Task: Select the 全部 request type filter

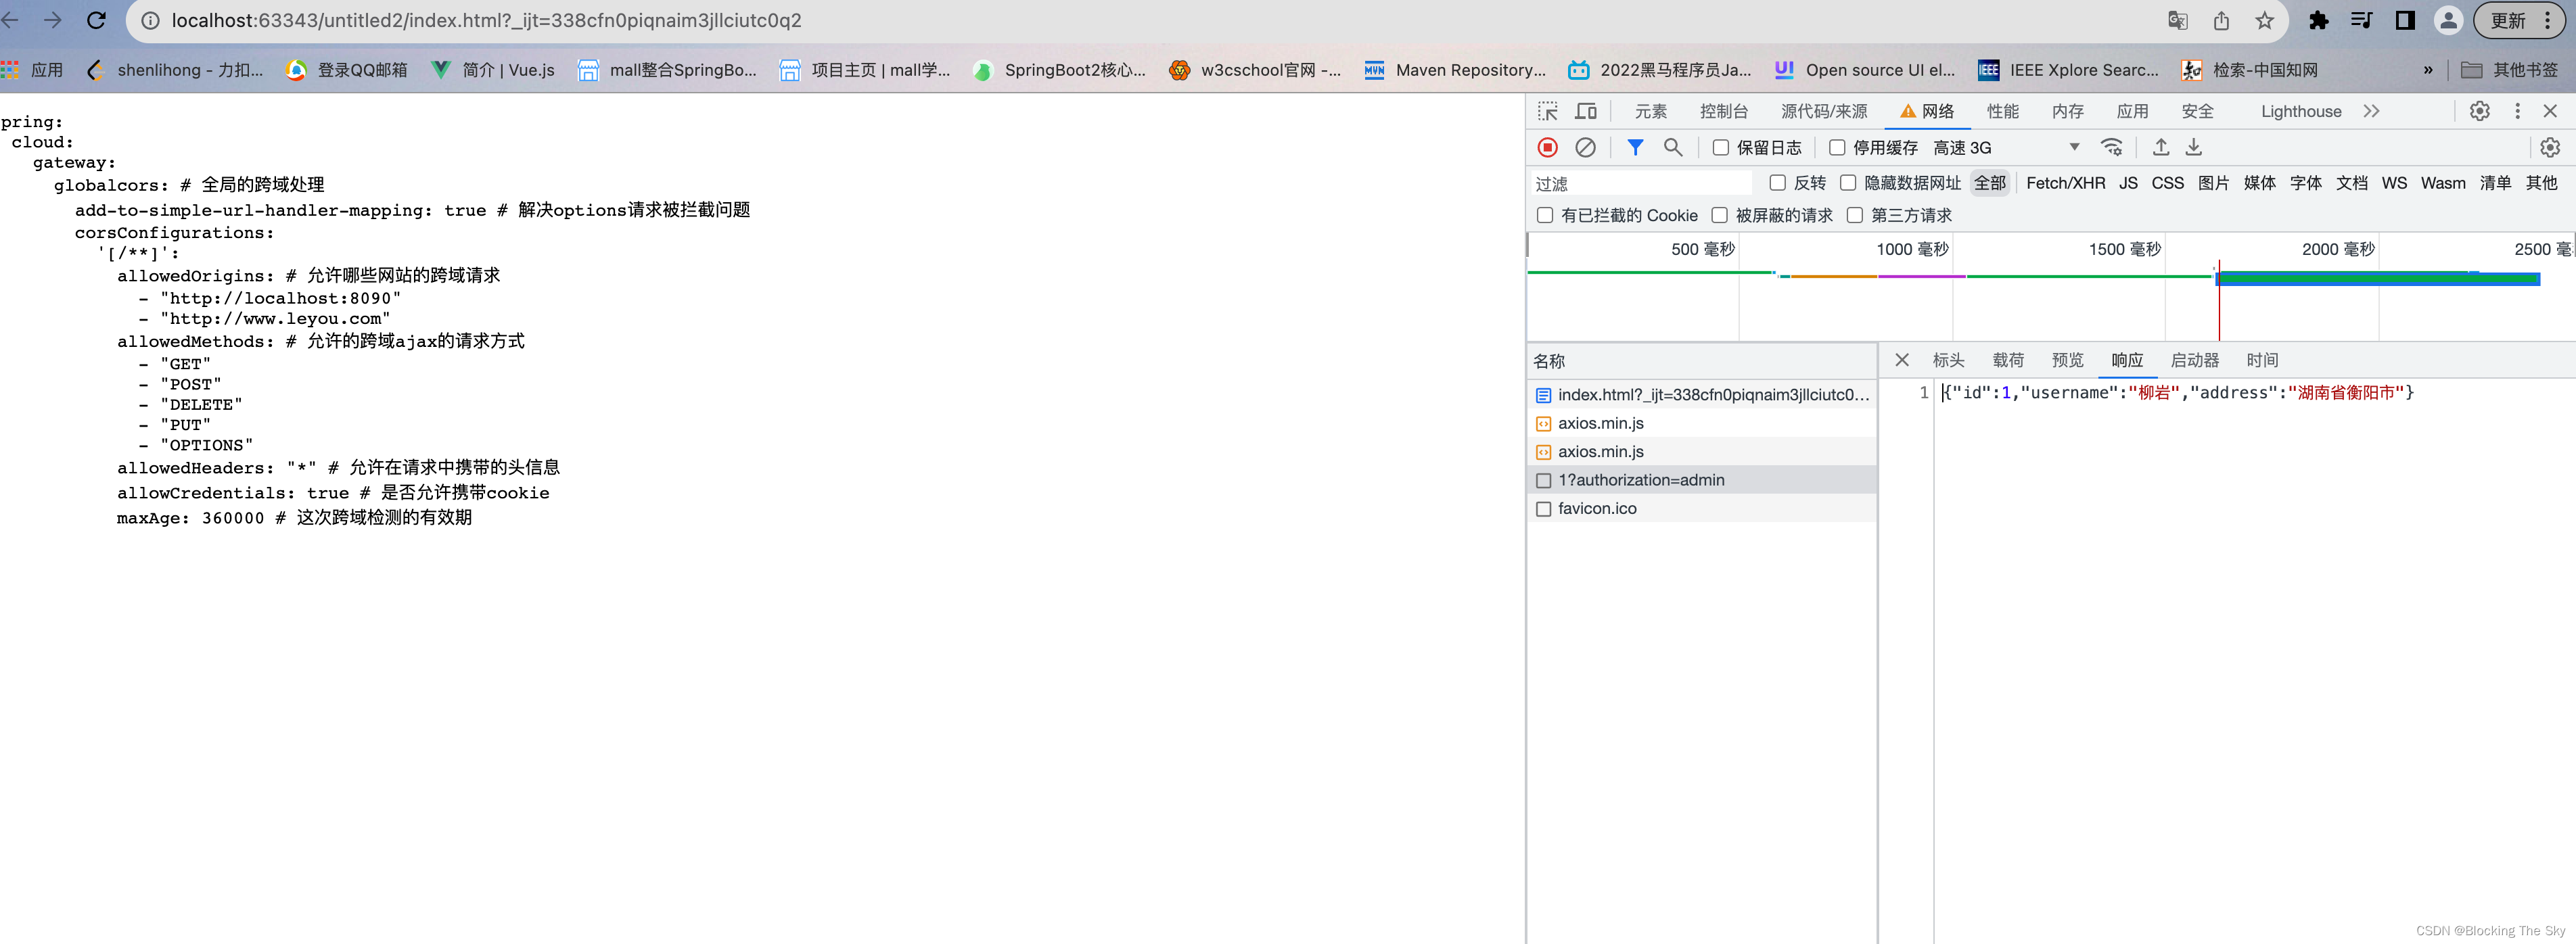Action: [x=1989, y=183]
